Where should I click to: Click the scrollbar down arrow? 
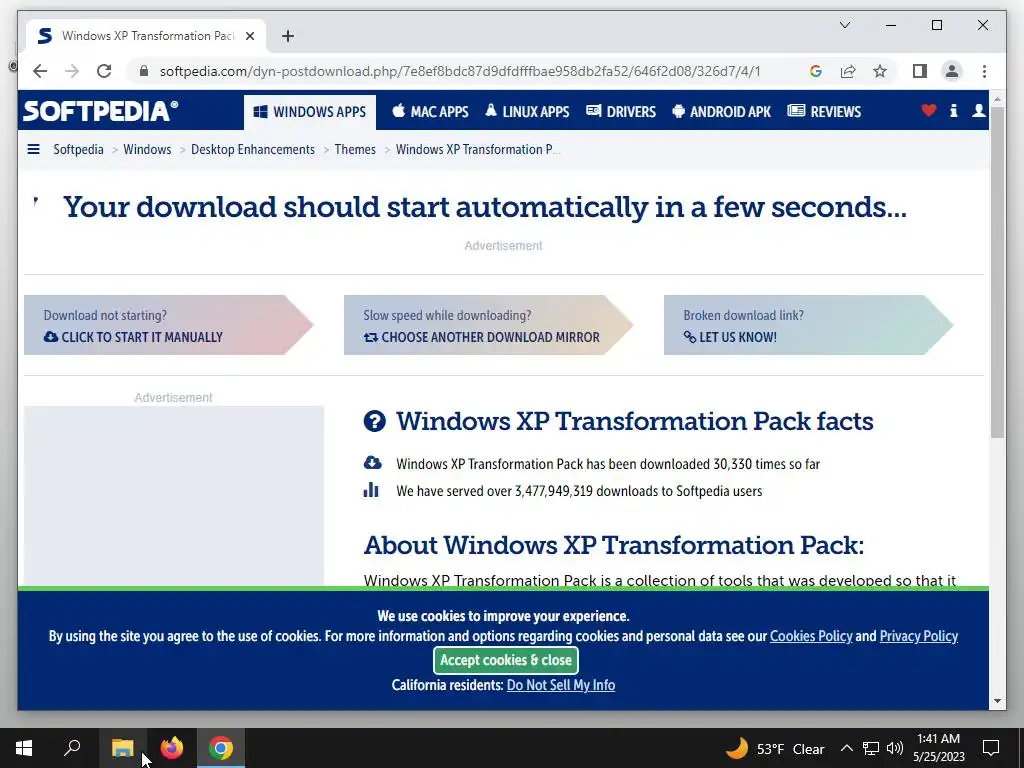(x=997, y=701)
